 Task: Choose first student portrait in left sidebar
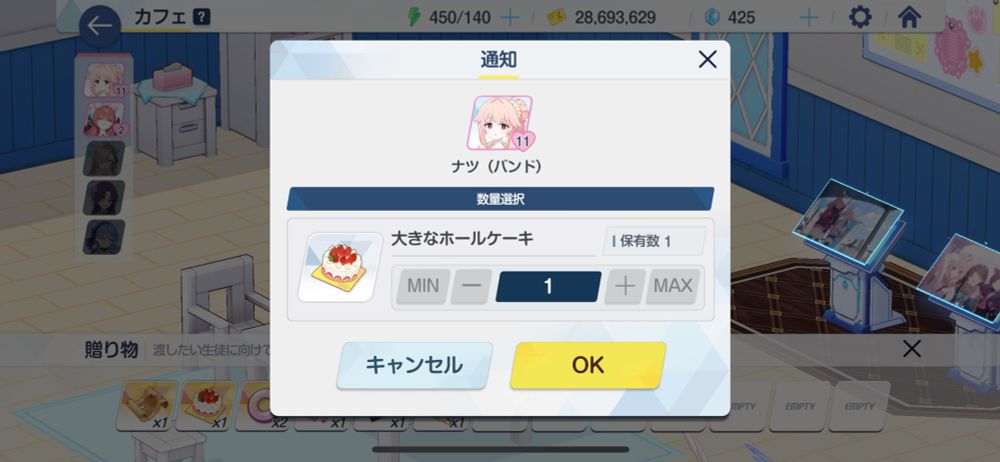[105, 80]
